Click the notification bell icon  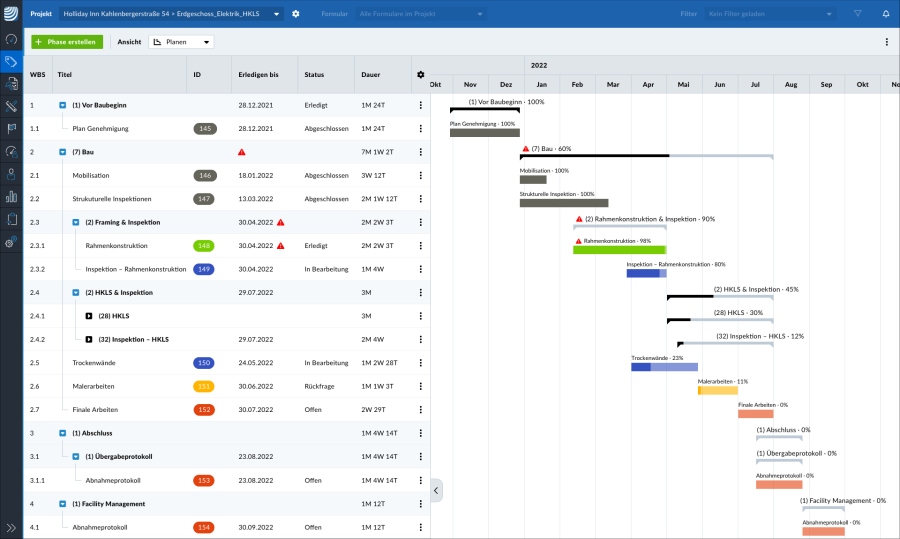(x=885, y=14)
